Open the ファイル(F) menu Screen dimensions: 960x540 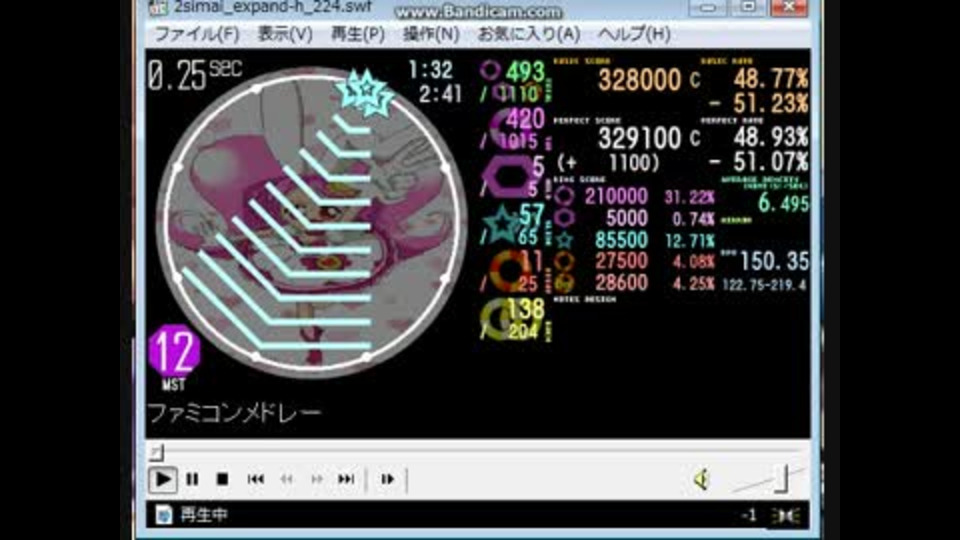click(x=196, y=34)
